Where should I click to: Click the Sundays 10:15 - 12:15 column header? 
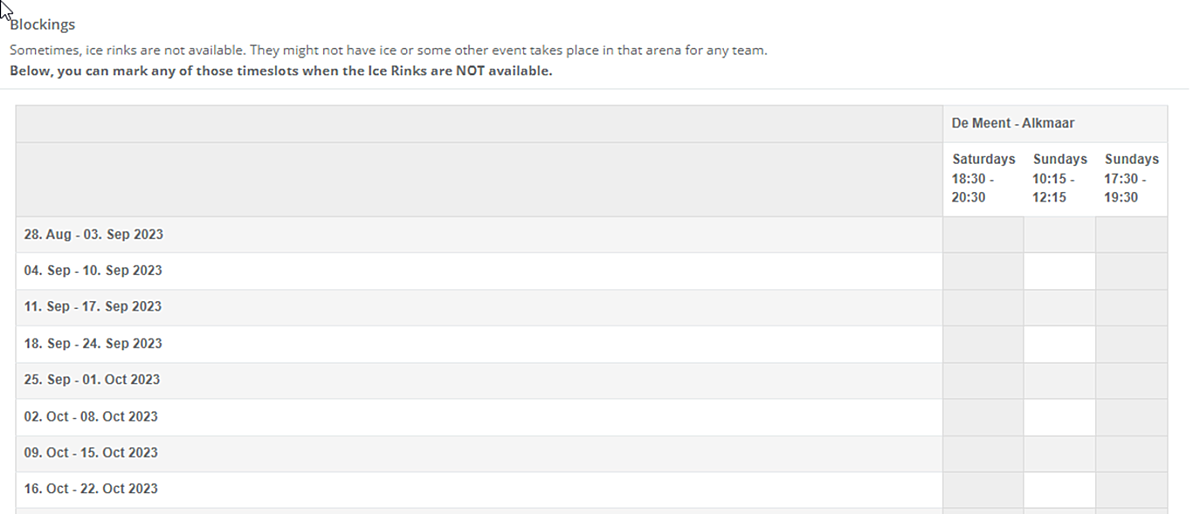(1059, 178)
